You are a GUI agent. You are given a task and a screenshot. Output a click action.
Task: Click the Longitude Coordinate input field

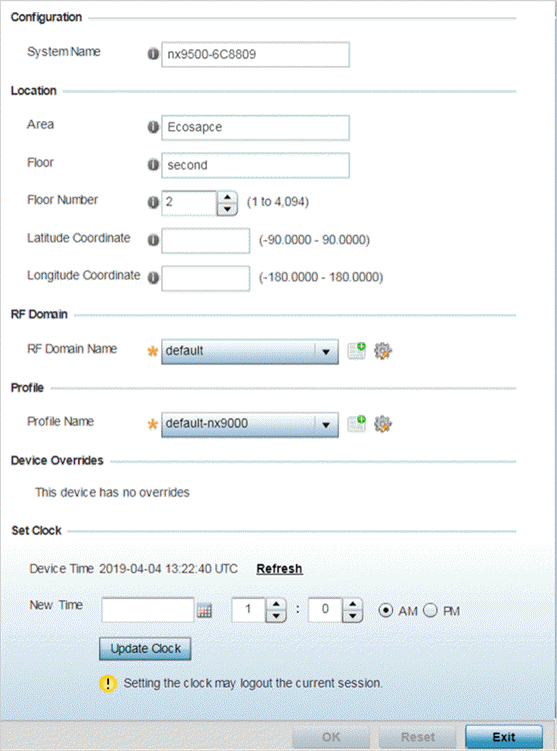205,278
